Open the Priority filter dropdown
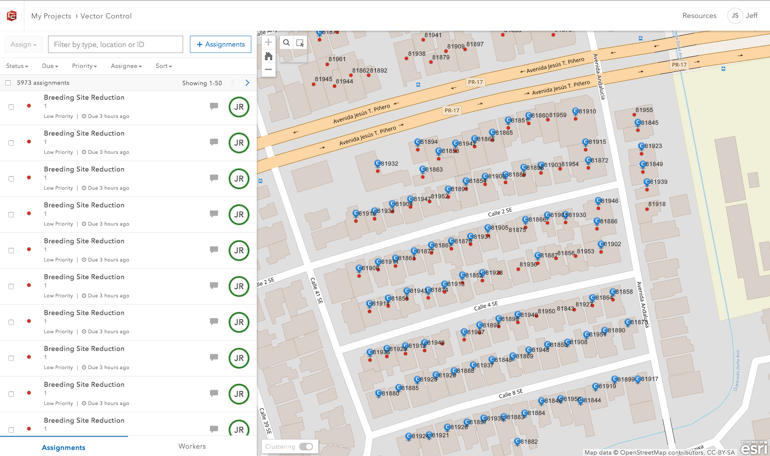The image size is (770, 456). (x=84, y=66)
